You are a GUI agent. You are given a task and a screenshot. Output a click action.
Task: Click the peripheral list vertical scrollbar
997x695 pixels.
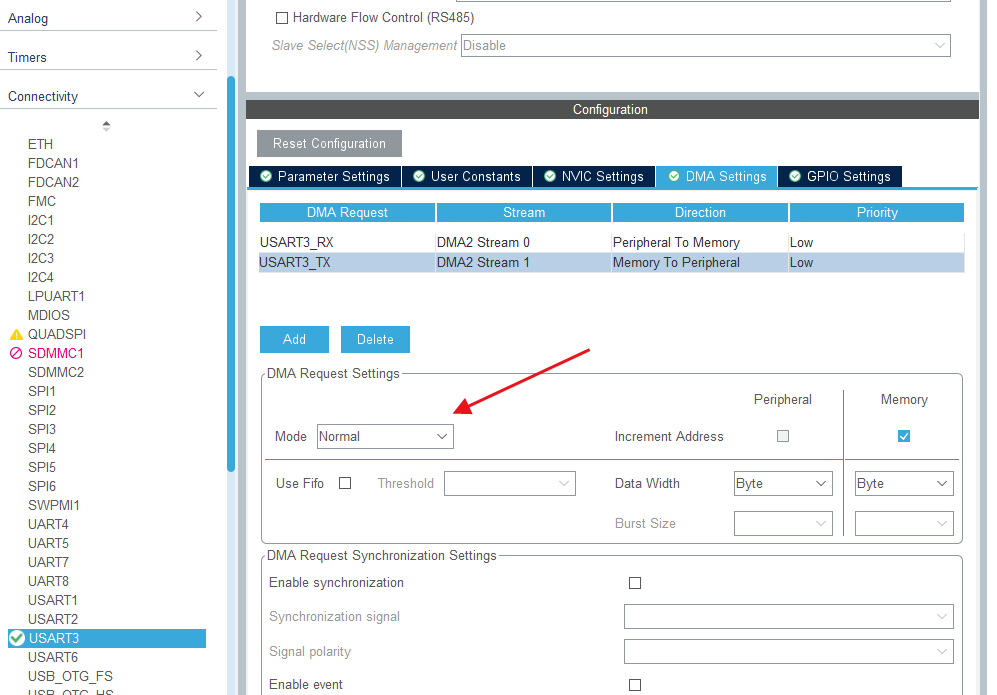point(231,273)
